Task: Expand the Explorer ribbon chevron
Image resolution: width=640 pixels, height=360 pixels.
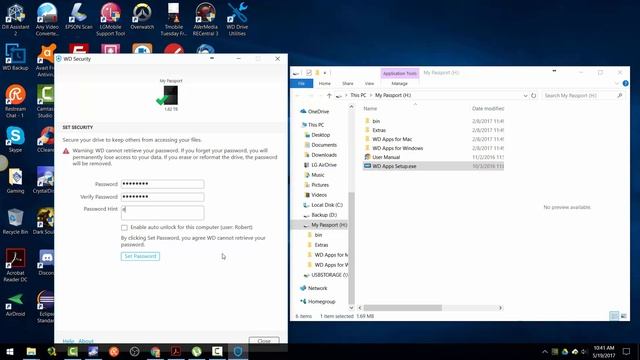Action: tap(617, 83)
